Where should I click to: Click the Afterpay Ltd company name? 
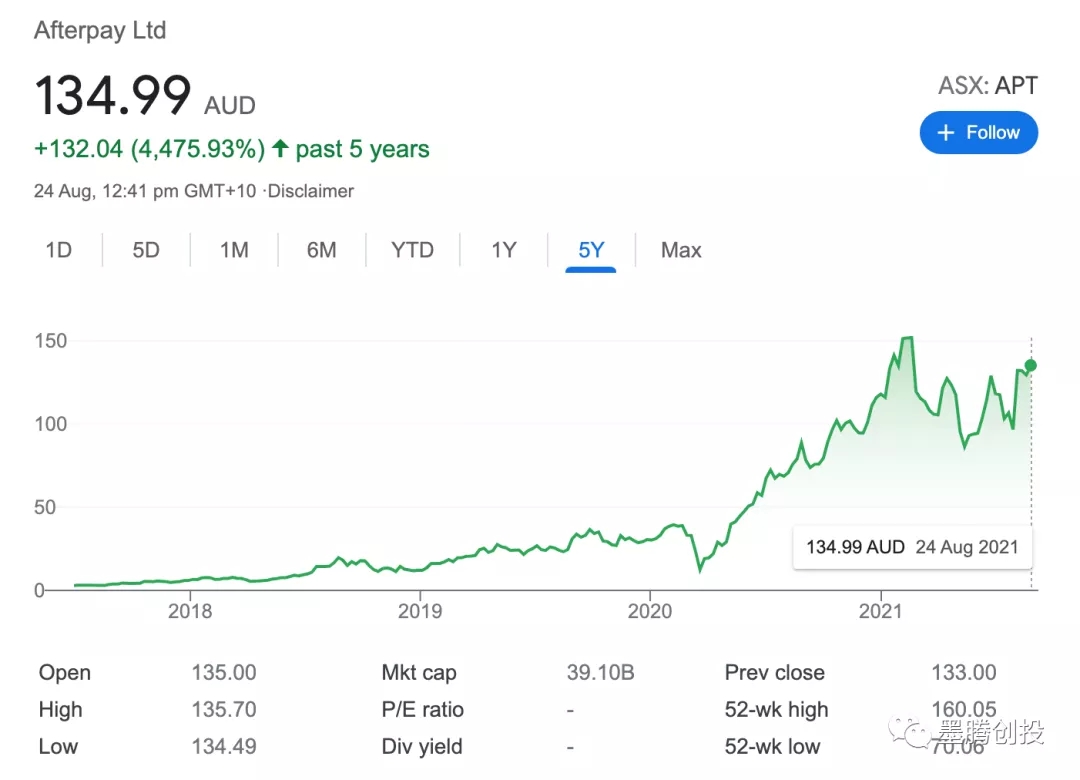coord(100,30)
